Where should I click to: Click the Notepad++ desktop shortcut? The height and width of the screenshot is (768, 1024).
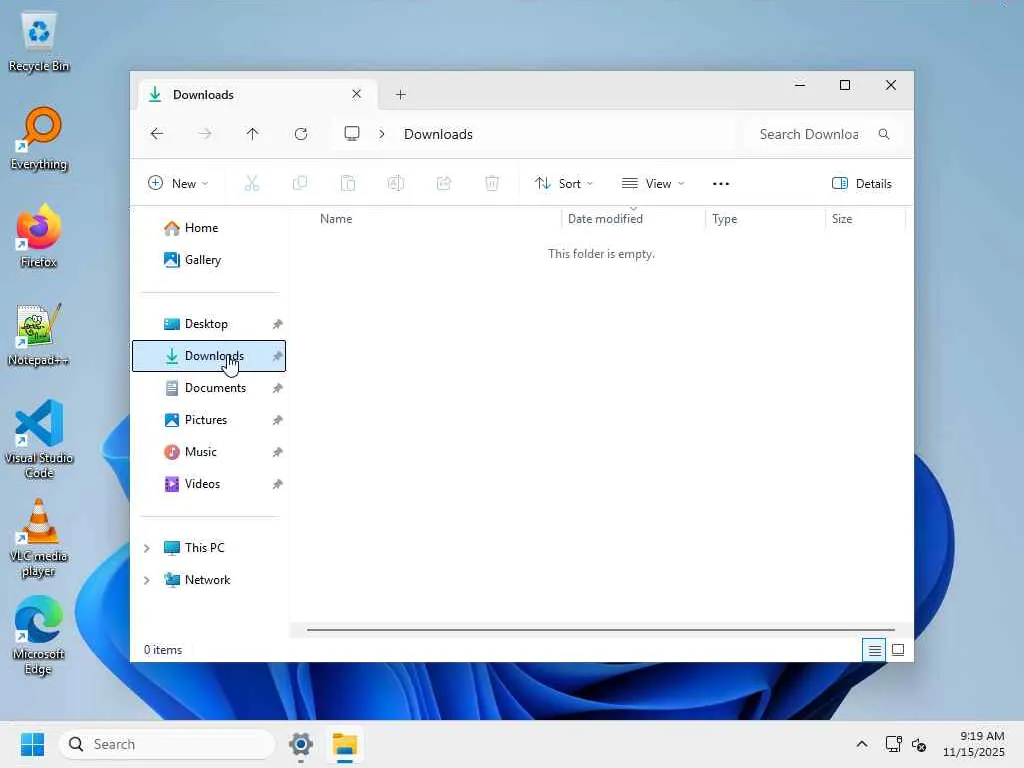39,335
